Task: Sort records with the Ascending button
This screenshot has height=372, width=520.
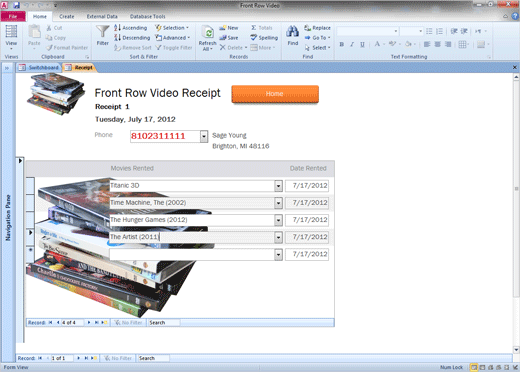Action: click(130, 28)
